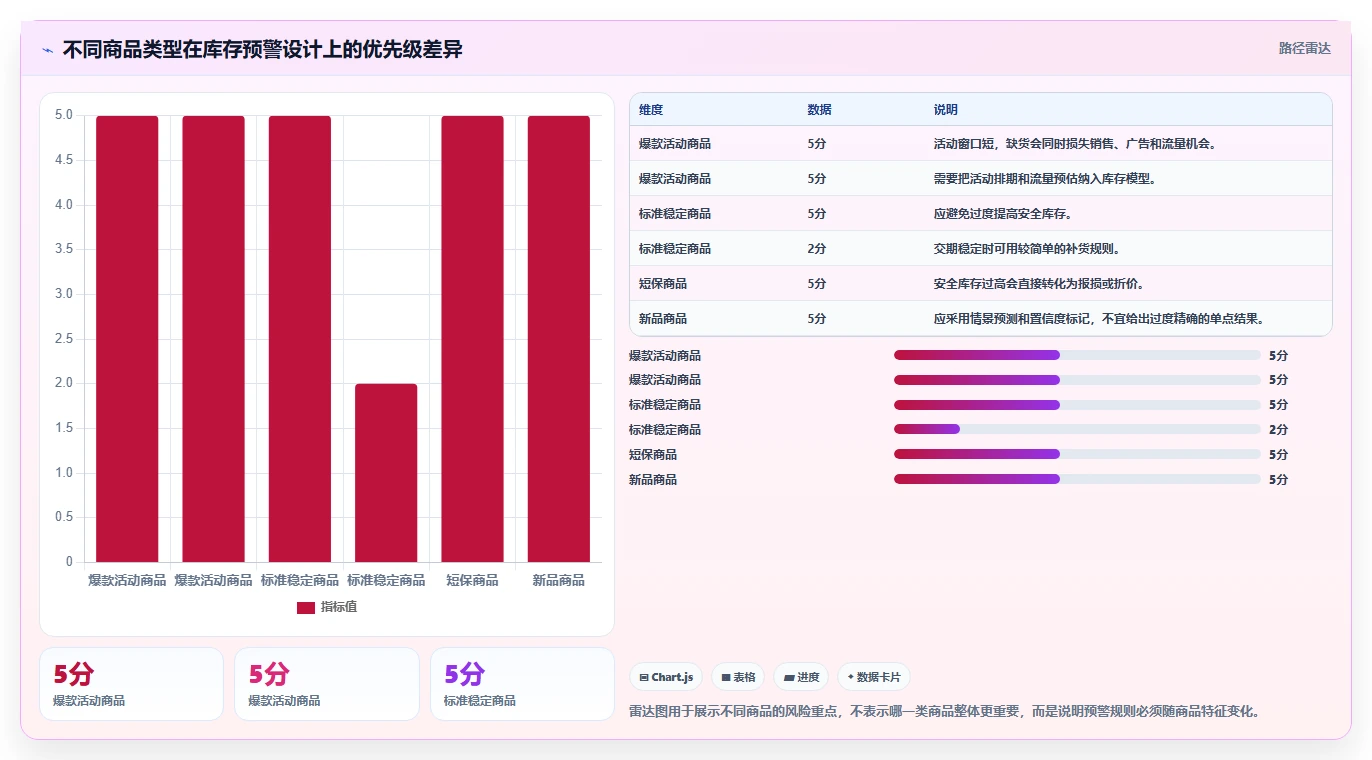This screenshot has width=1372, height=760.
Task: Click the lightning icon beside the page title
Action: pyautogui.click(x=47, y=50)
